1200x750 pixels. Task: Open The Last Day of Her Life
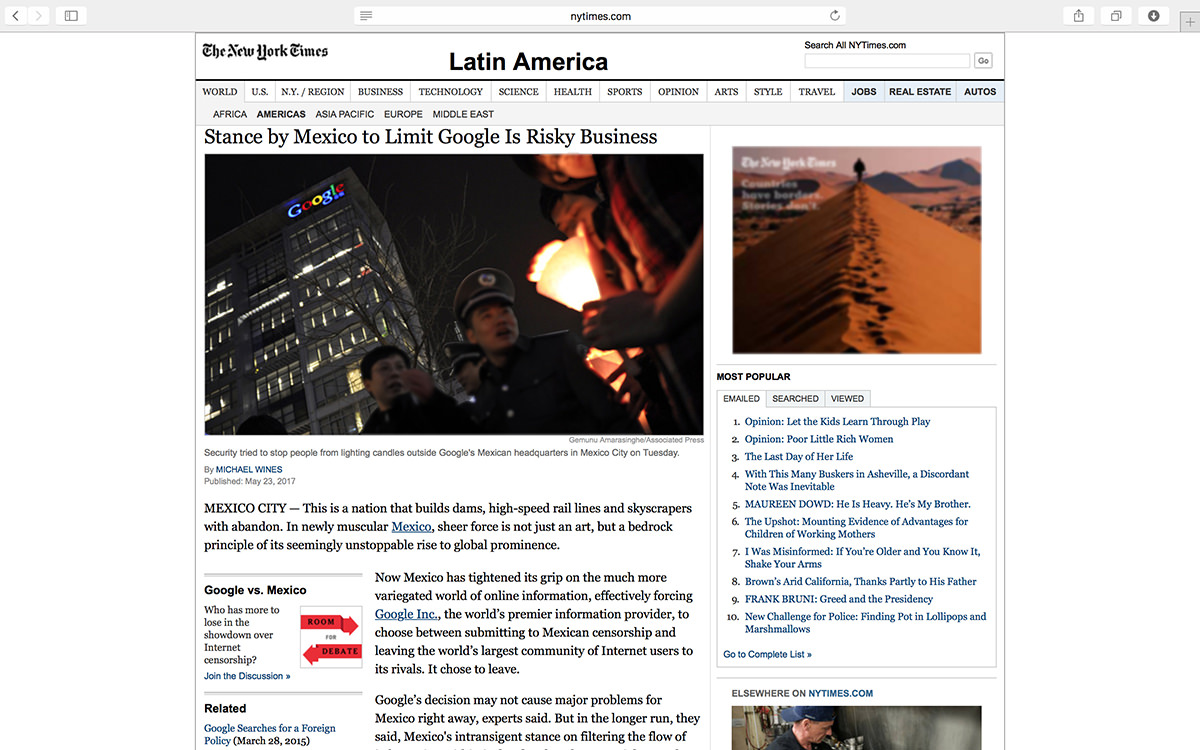click(799, 457)
